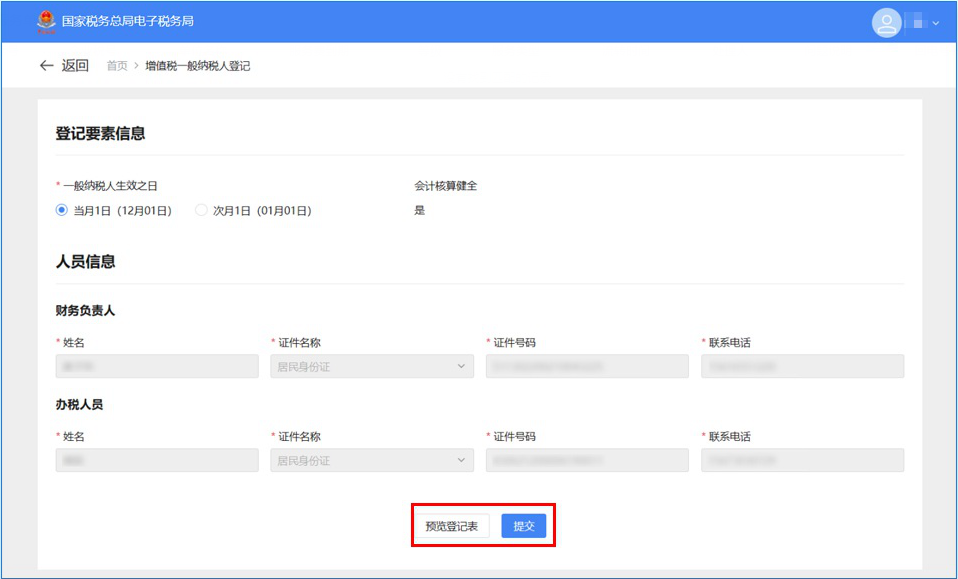Viewport: 958px width, 579px height.
Task: Click the 办税人员 姓名 input field
Action: 143,460
